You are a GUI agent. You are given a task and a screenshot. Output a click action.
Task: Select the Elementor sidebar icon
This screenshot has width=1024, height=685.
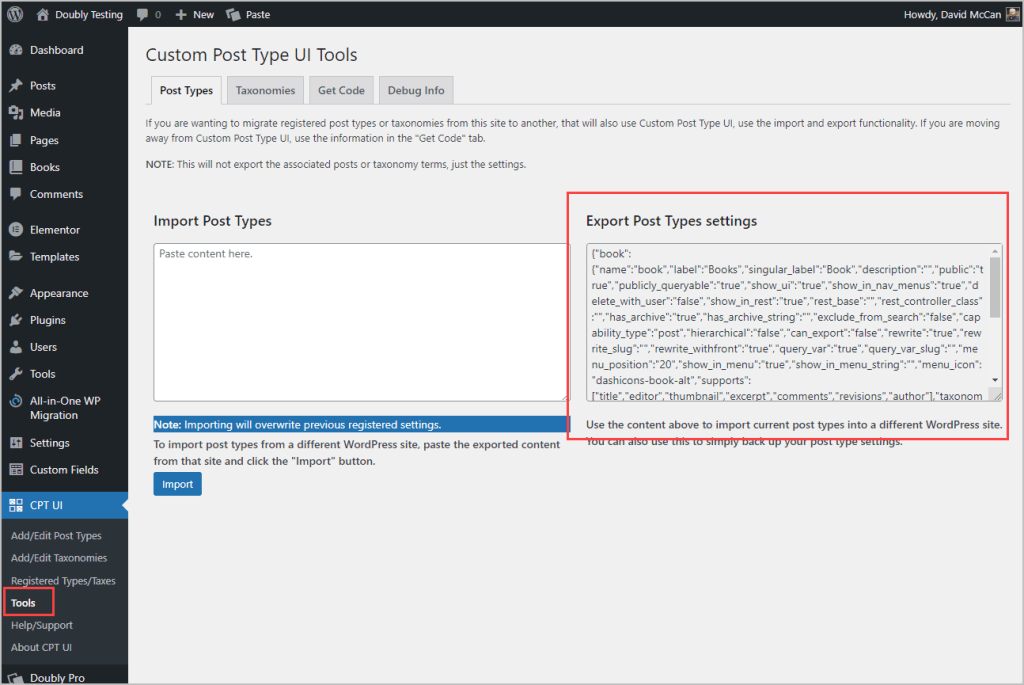click(15, 229)
